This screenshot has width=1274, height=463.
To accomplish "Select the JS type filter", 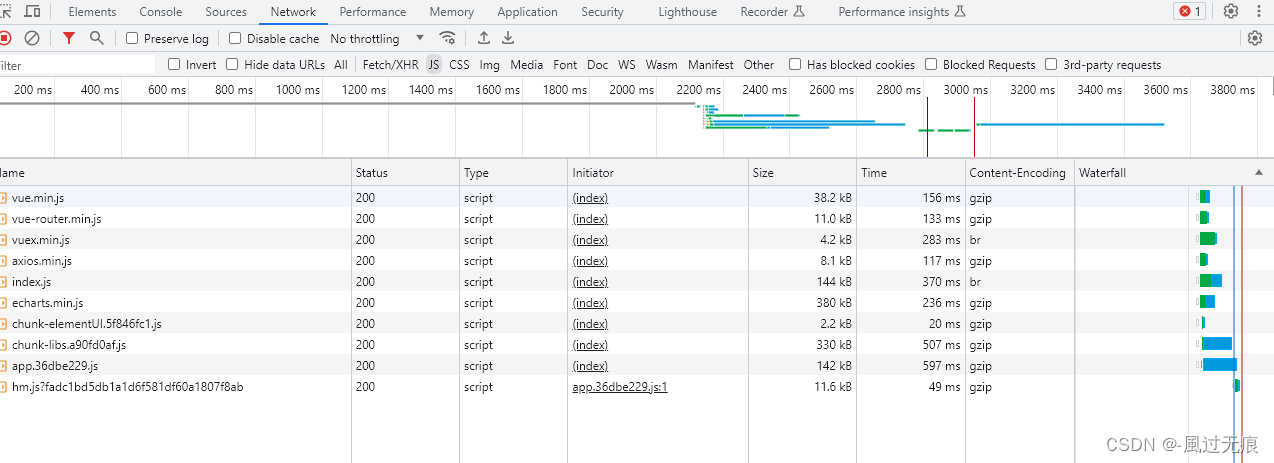I will click(434, 64).
